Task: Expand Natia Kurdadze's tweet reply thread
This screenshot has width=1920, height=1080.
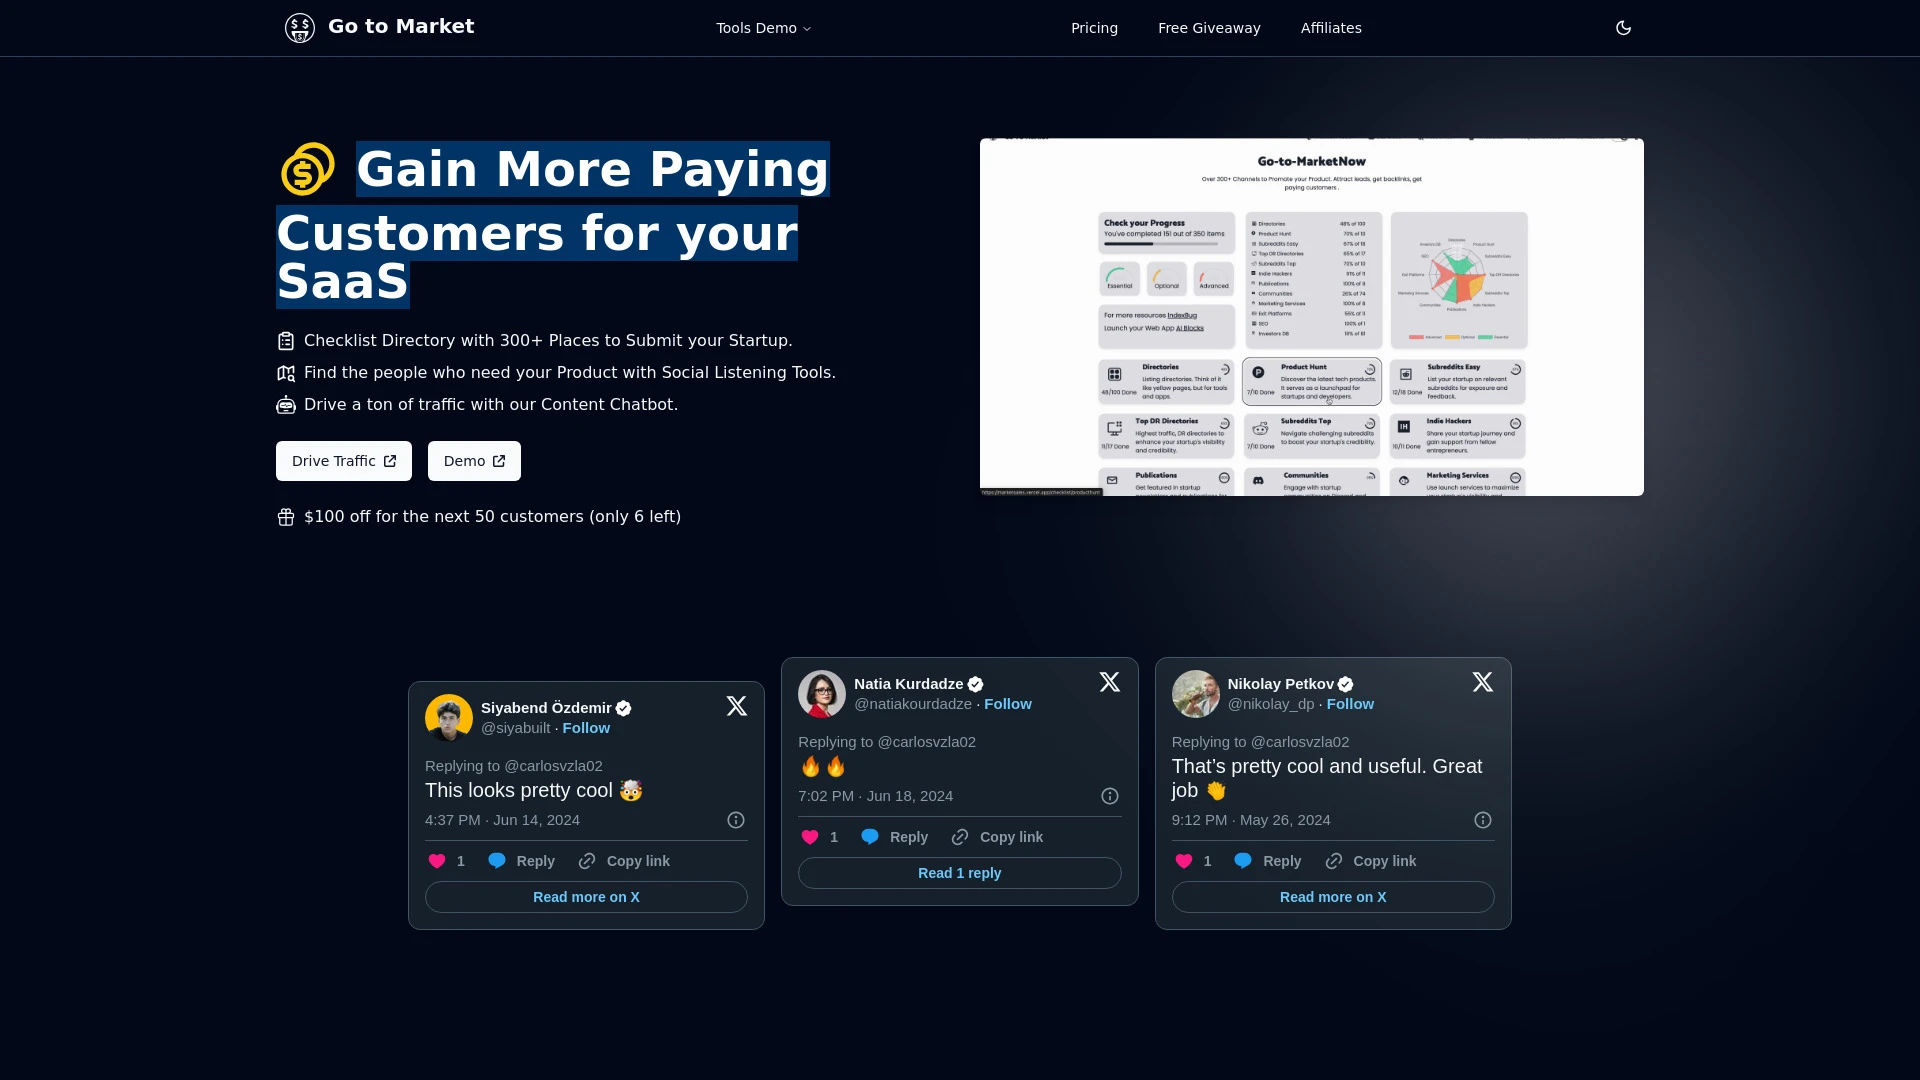Action: pyautogui.click(x=959, y=873)
